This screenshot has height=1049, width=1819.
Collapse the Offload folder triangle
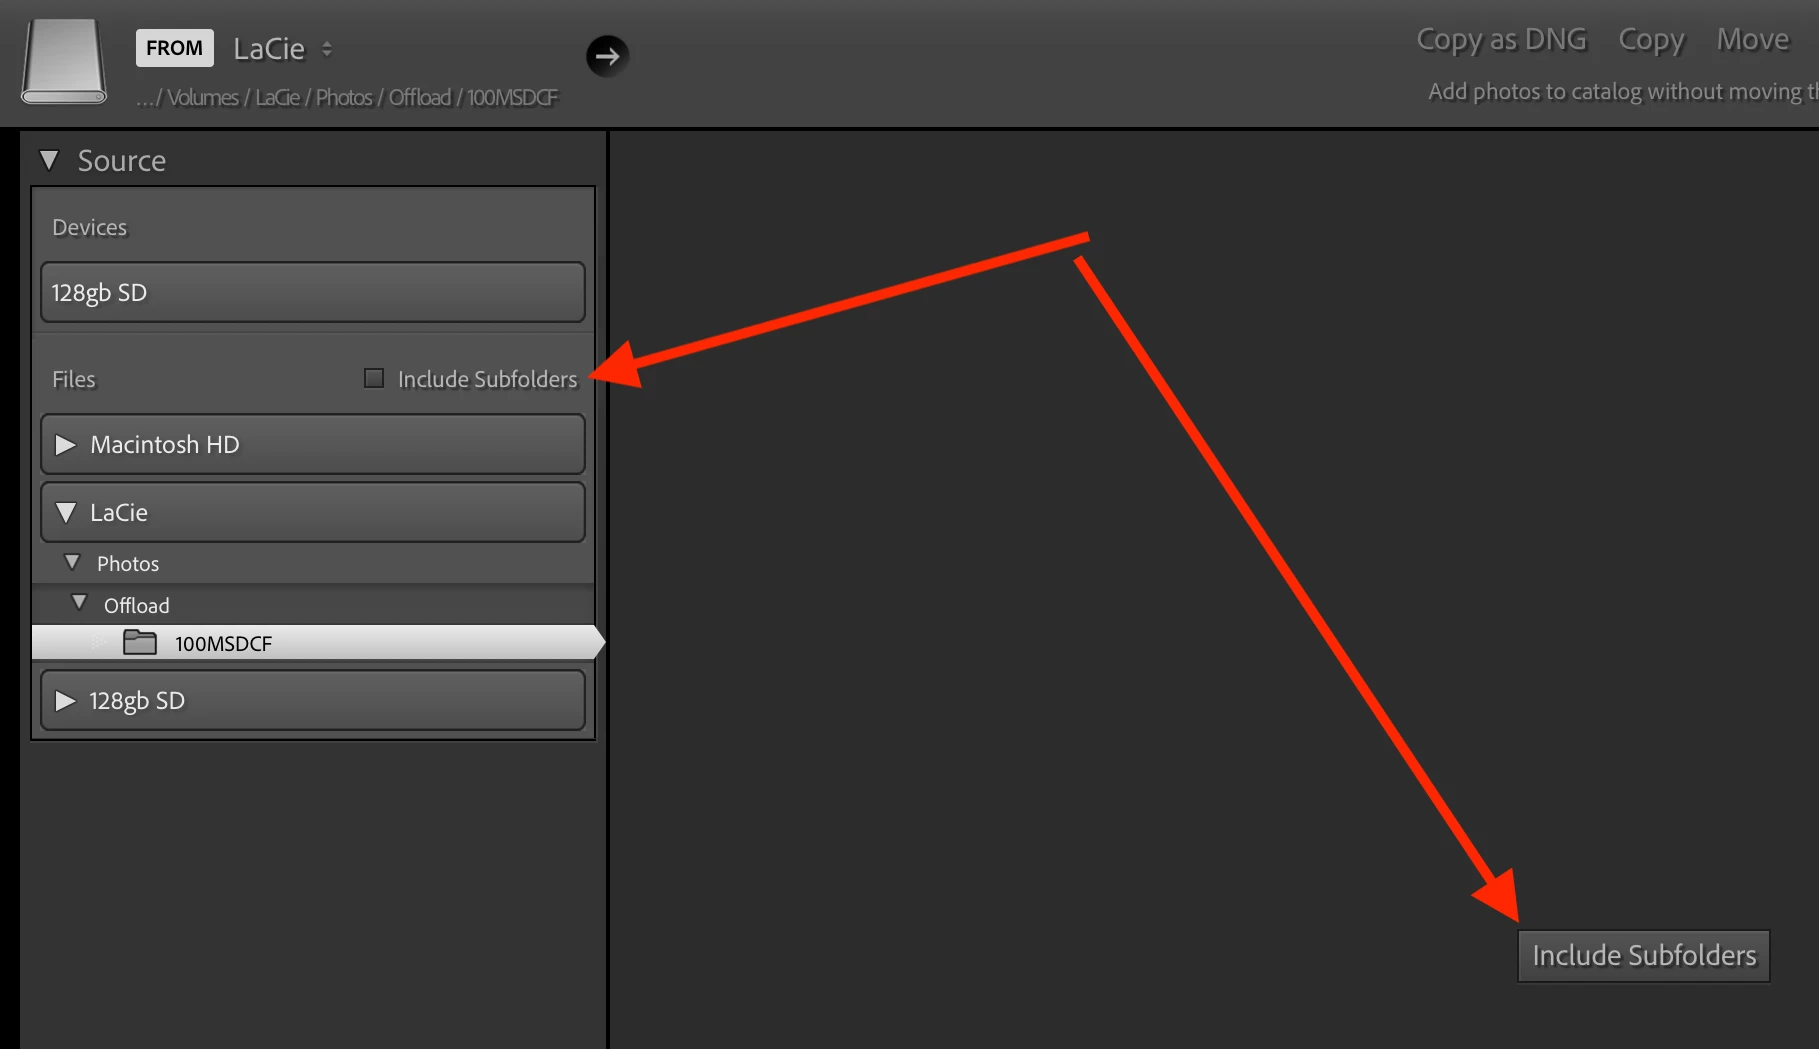coord(79,603)
